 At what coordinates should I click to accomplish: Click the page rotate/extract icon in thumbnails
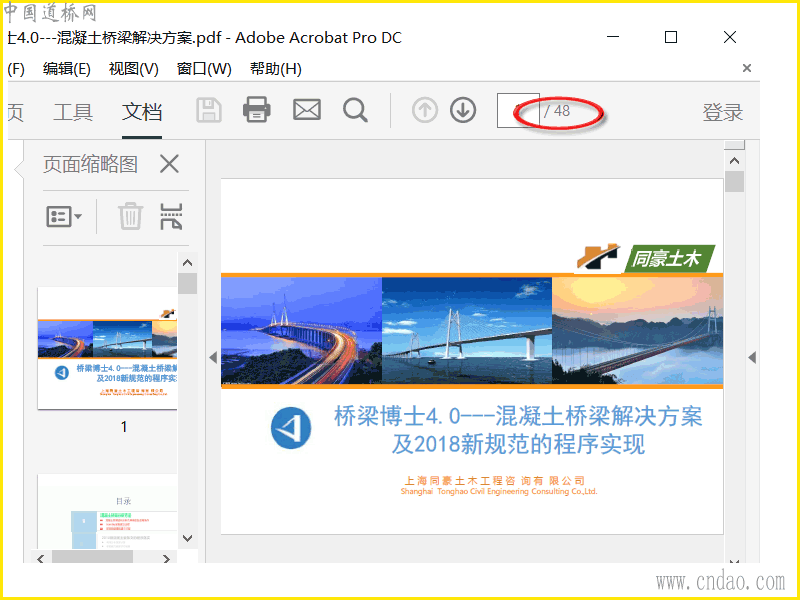[x=171, y=216]
